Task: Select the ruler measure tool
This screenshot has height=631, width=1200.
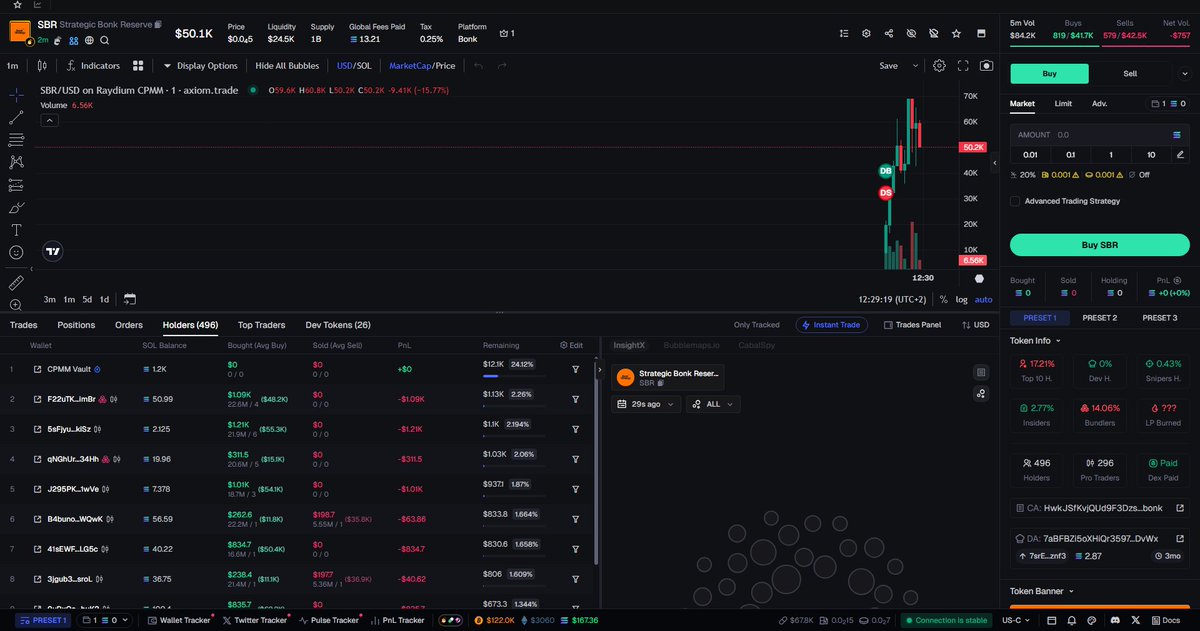Action: click(x=17, y=283)
